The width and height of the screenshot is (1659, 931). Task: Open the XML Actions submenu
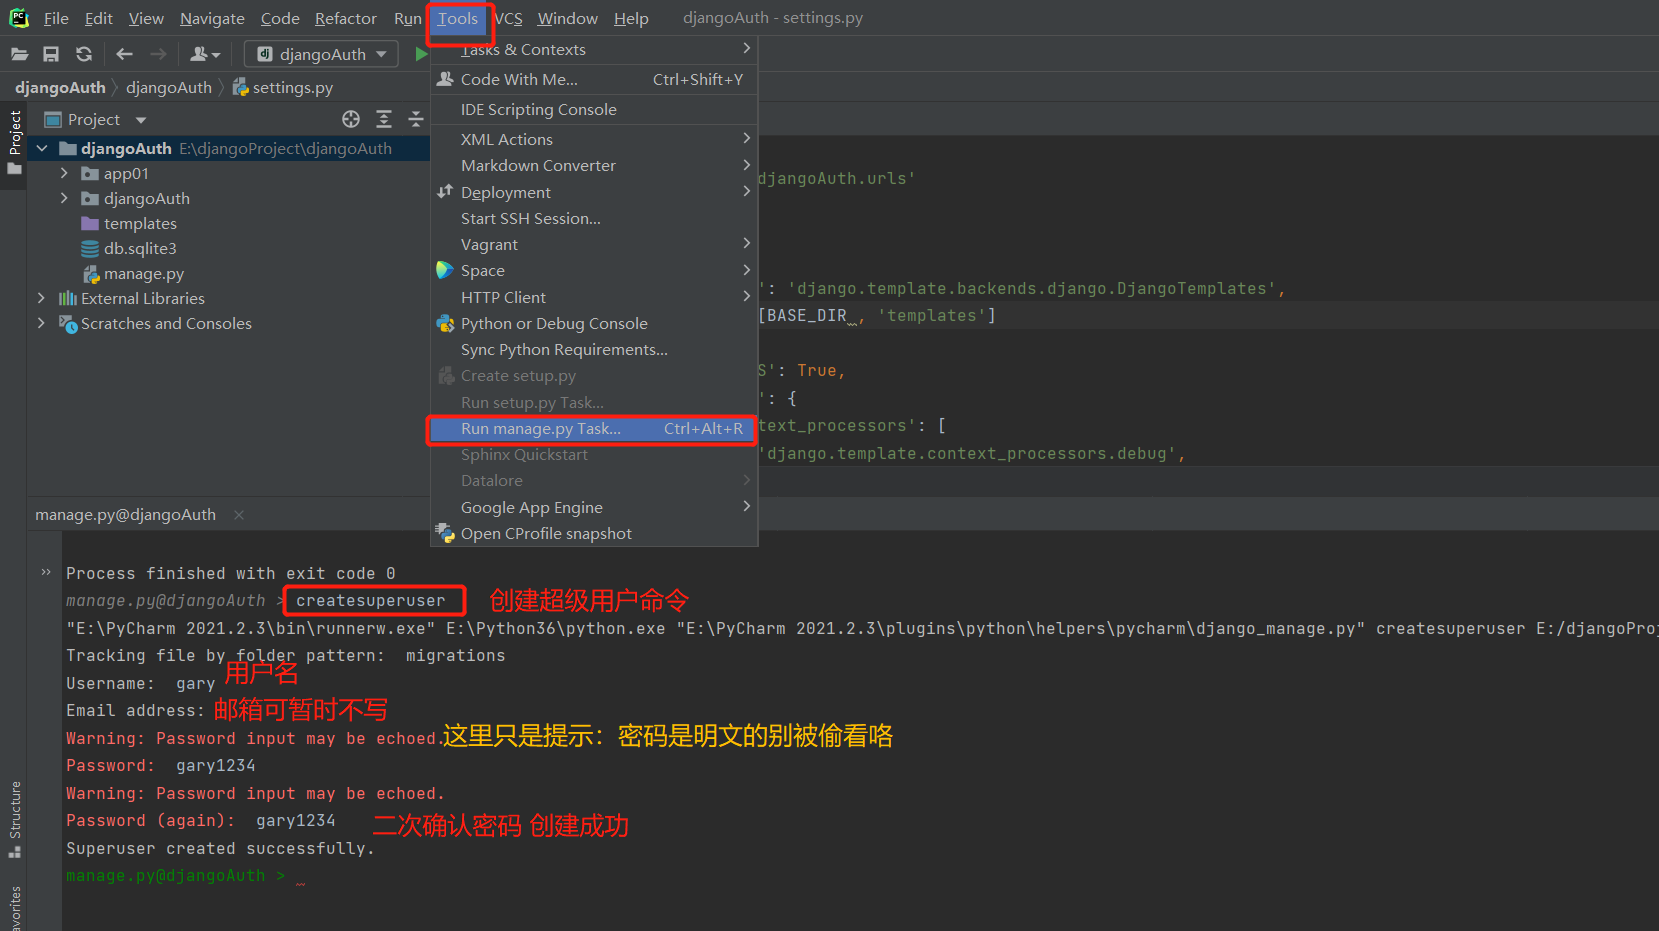[594, 139]
